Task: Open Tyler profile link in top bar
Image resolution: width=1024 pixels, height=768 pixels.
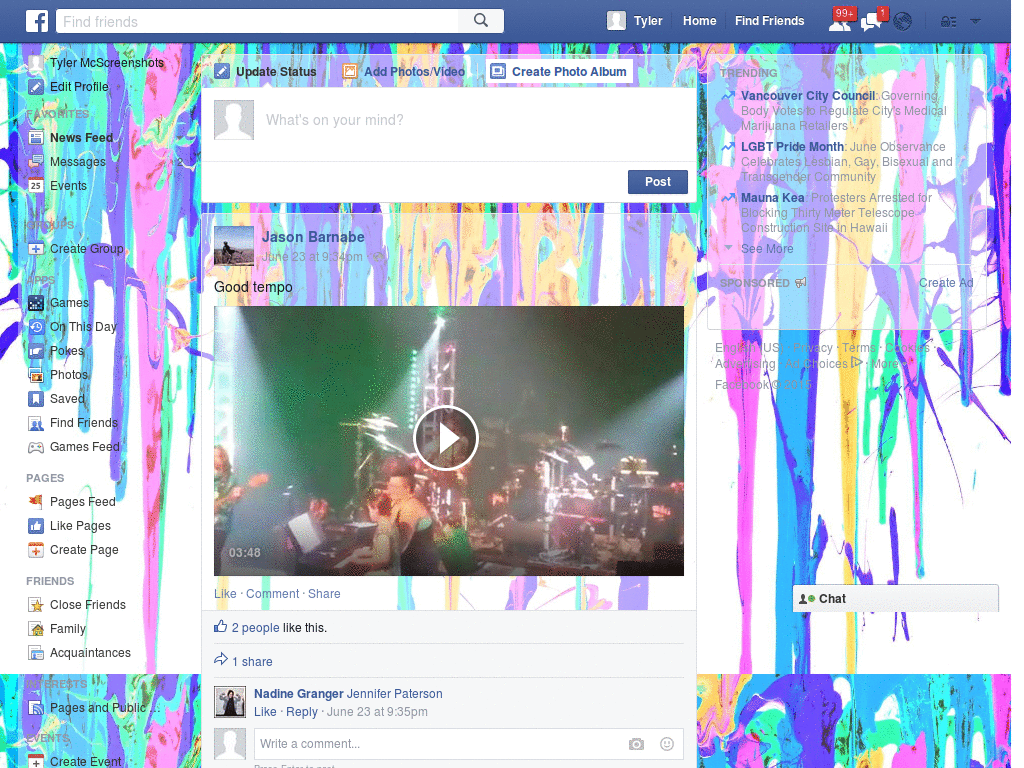Action: [x=648, y=21]
